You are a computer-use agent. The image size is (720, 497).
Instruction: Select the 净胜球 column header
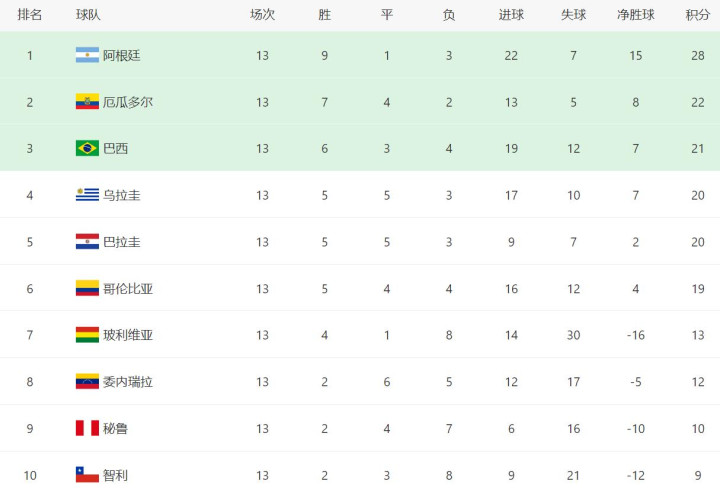click(636, 15)
